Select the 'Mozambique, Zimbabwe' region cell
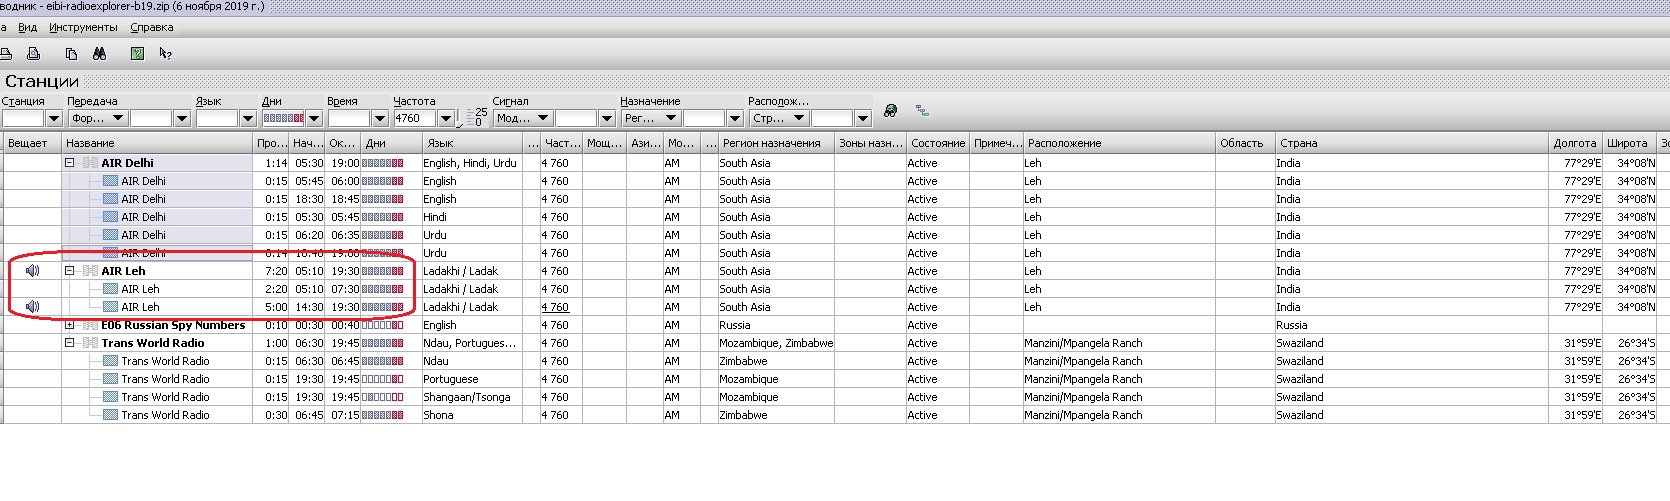 776,343
